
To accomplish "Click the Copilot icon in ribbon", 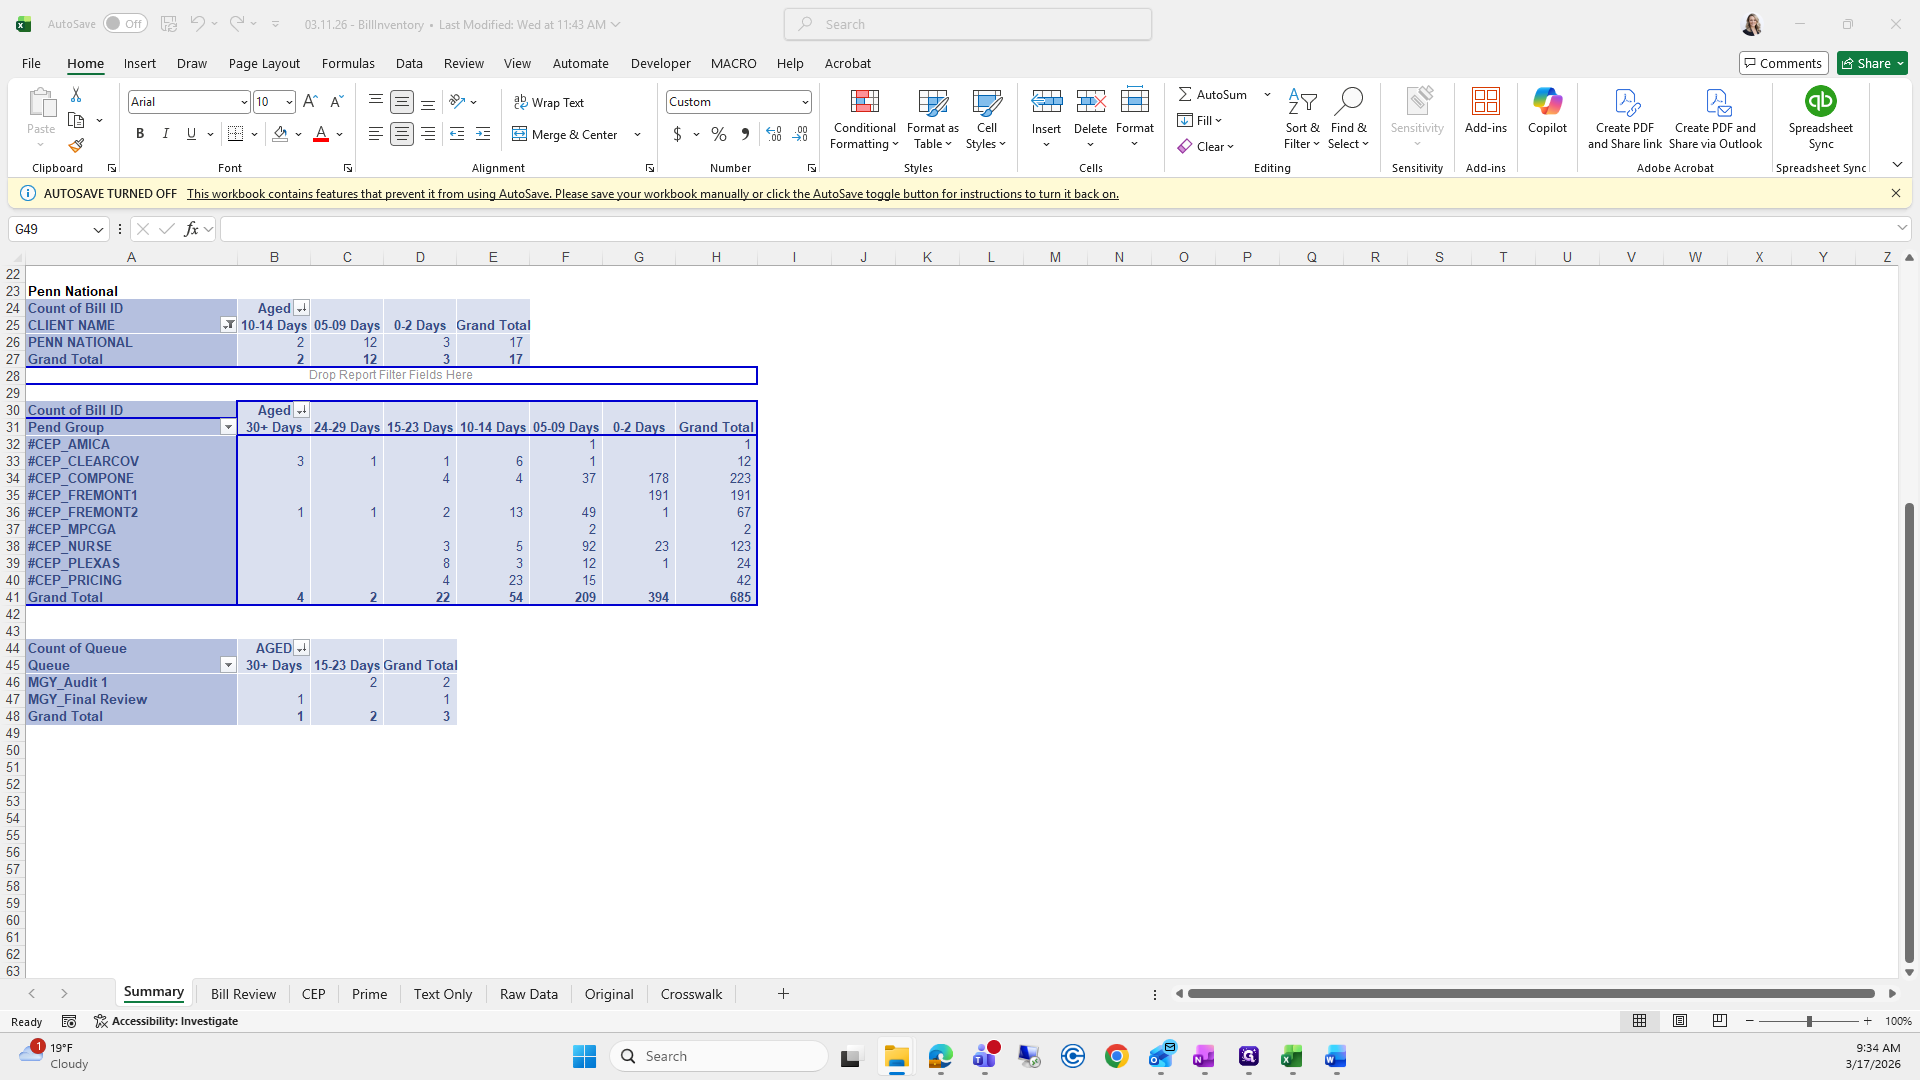I will [1547, 102].
